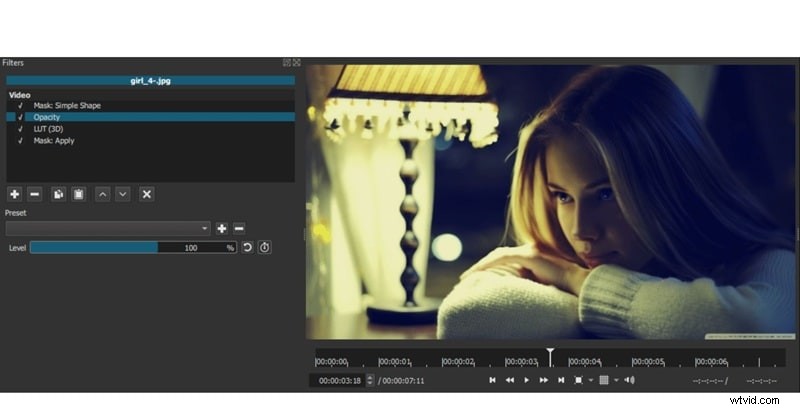Click the video preview image
Image resolution: width=800 pixels, height=410 pixels.
[551, 201]
